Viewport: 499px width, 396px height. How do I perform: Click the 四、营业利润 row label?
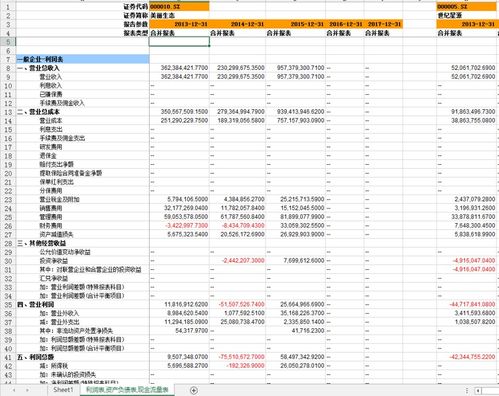coord(36,305)
